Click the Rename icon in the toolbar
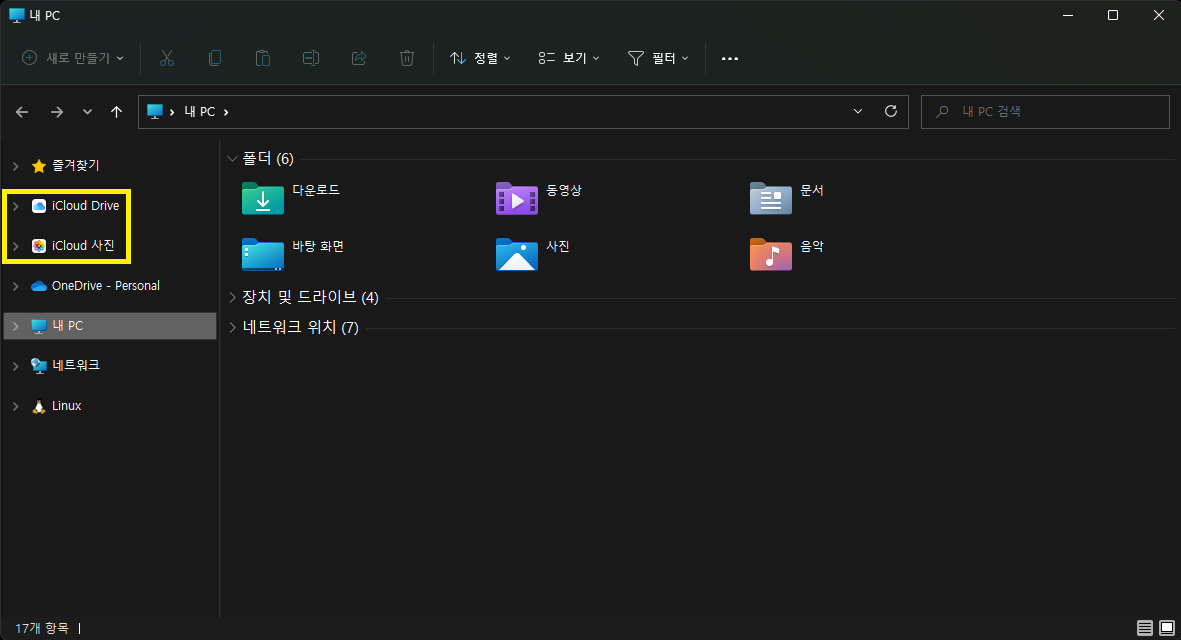 (x=311, y=58)
